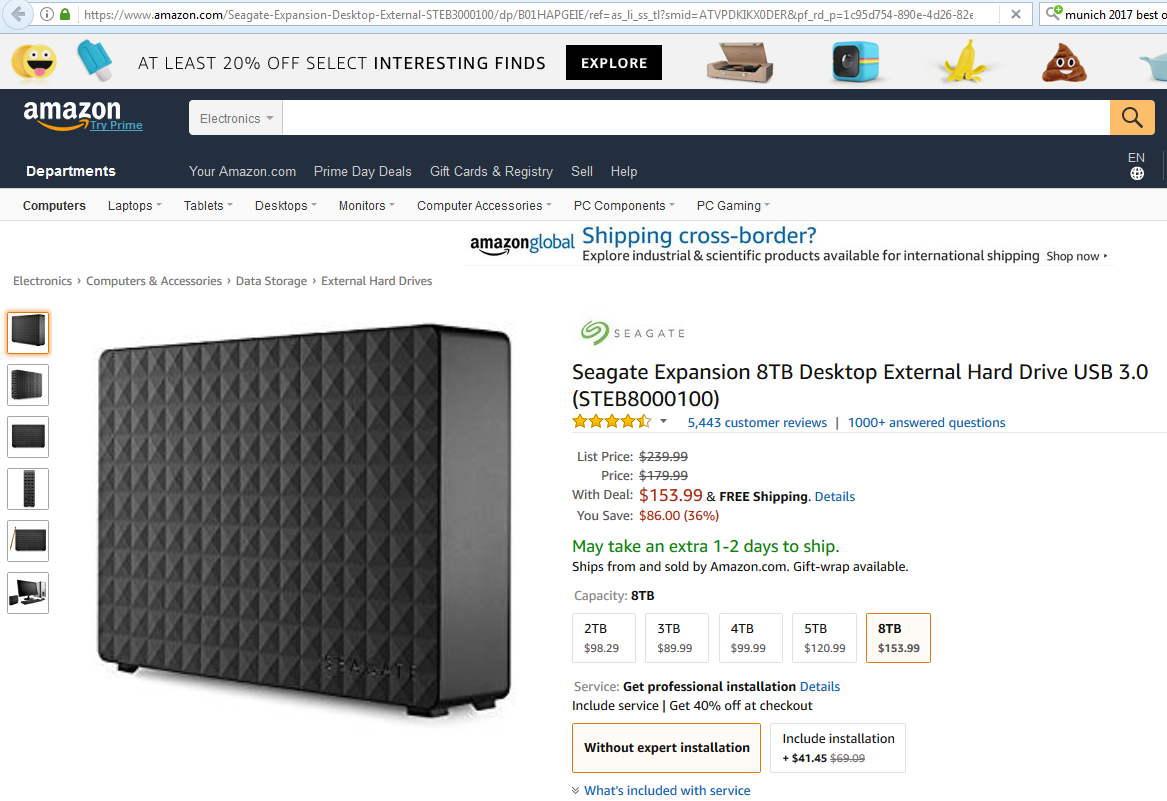Screen dimensions: 1167x801
Task: Click the browser back arrow
Action: tap(17, 14)
